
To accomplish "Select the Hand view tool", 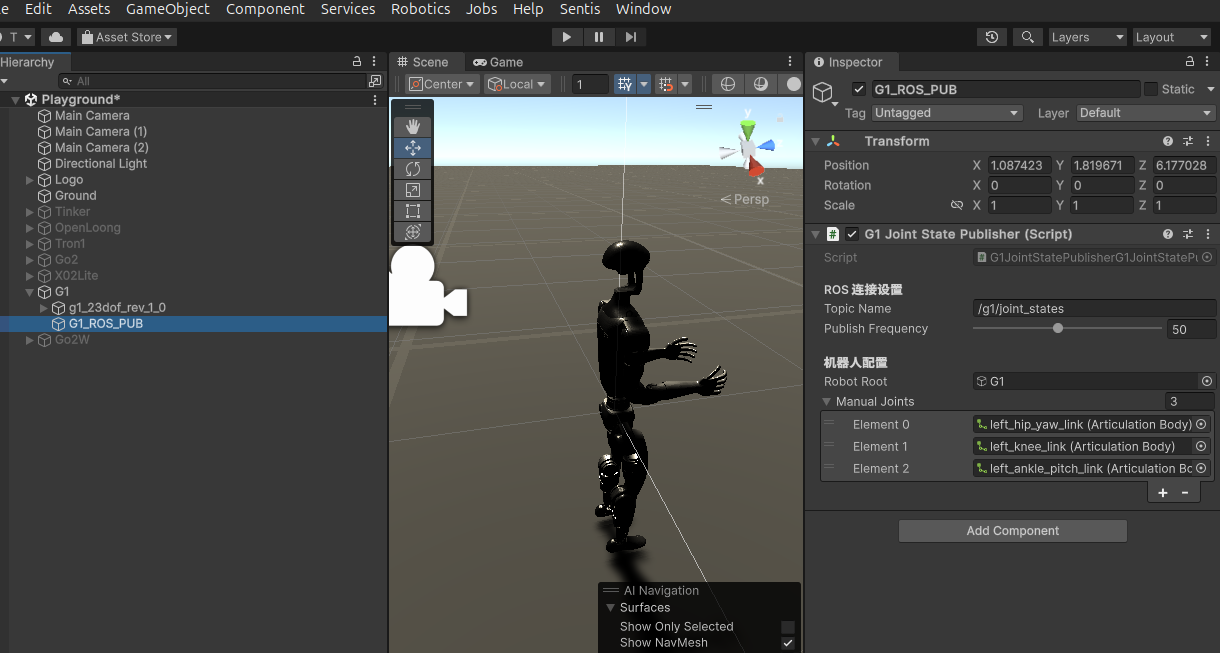I will point(413,127).
